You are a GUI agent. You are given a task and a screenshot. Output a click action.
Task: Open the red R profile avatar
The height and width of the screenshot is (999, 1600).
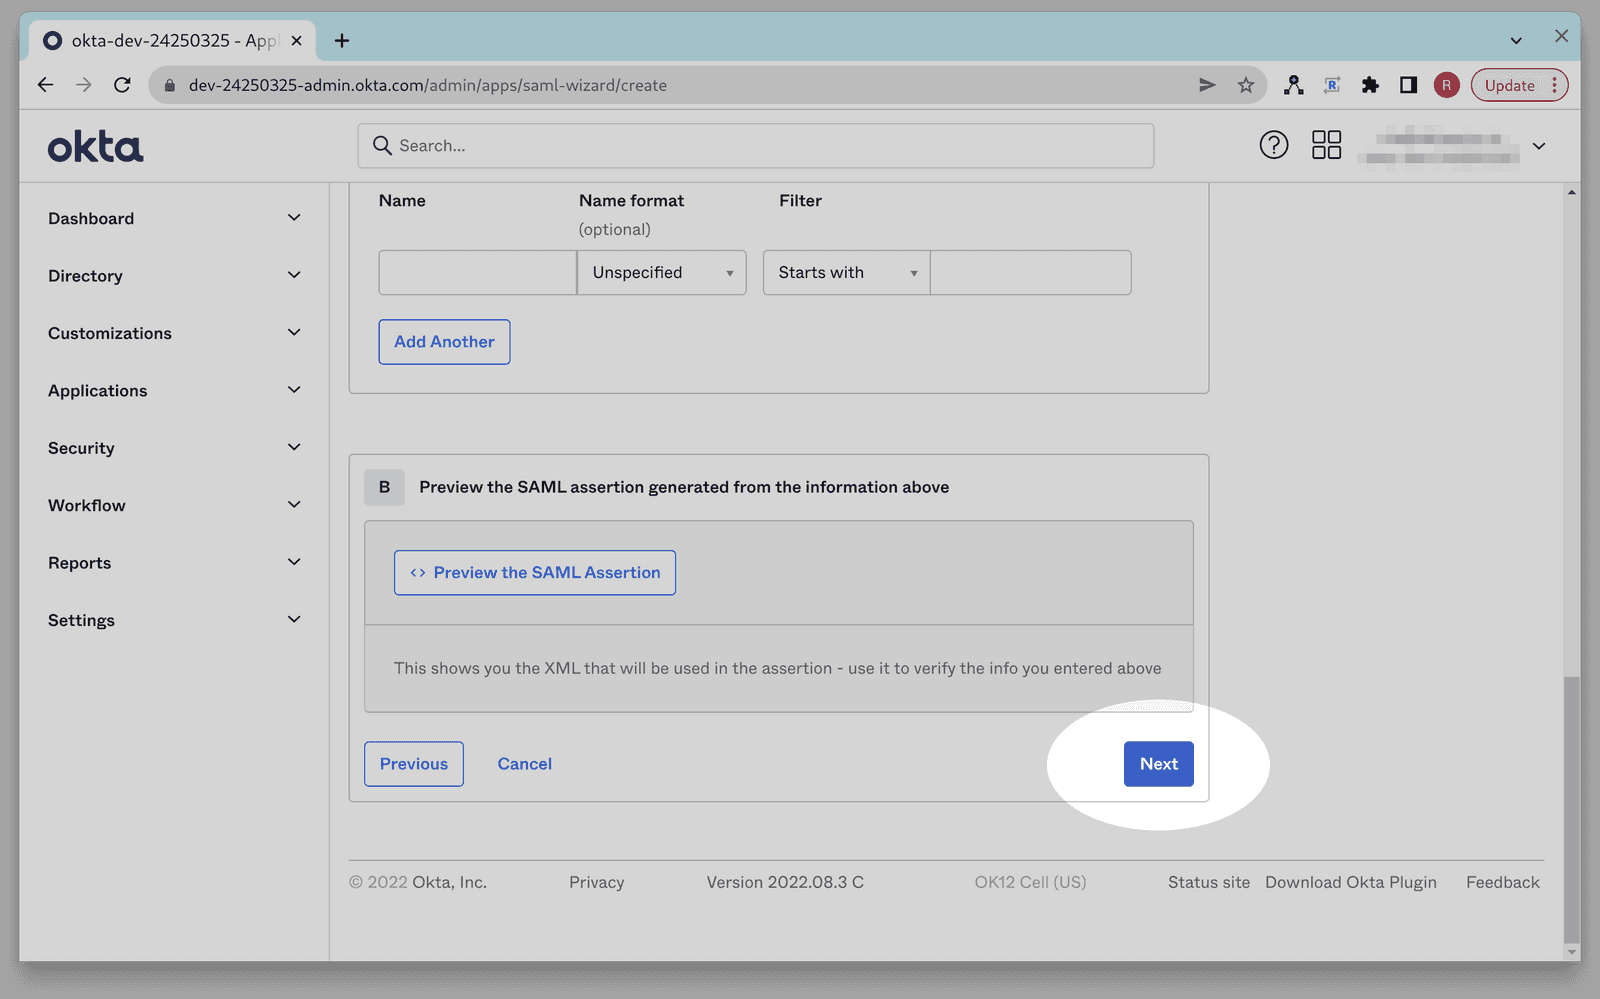[x=1446, y=85]
